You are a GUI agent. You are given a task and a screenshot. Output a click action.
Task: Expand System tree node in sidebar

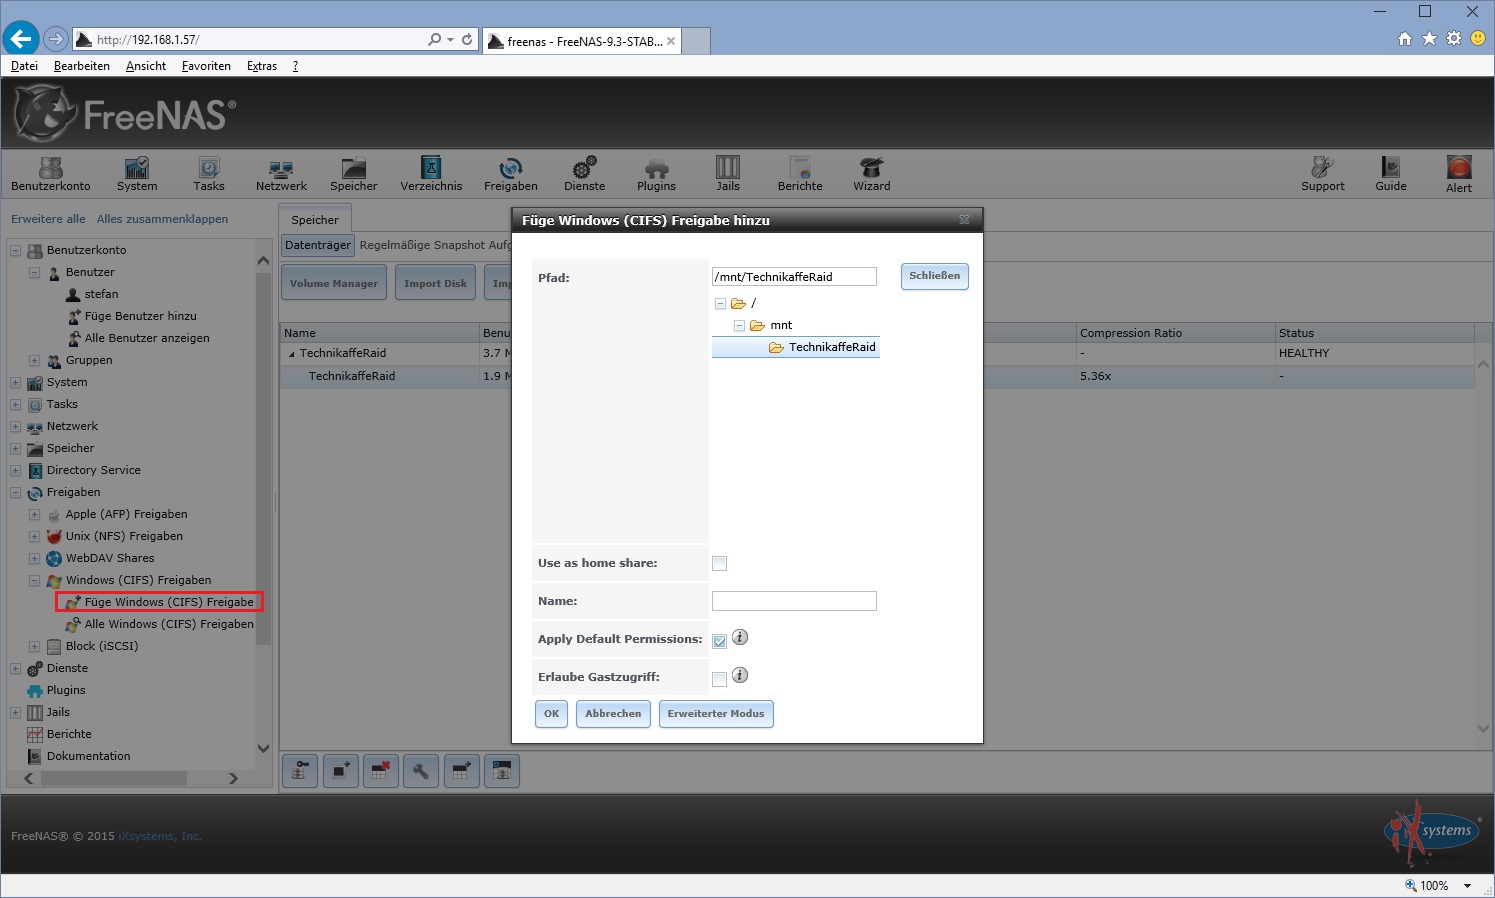pos(15,382)
